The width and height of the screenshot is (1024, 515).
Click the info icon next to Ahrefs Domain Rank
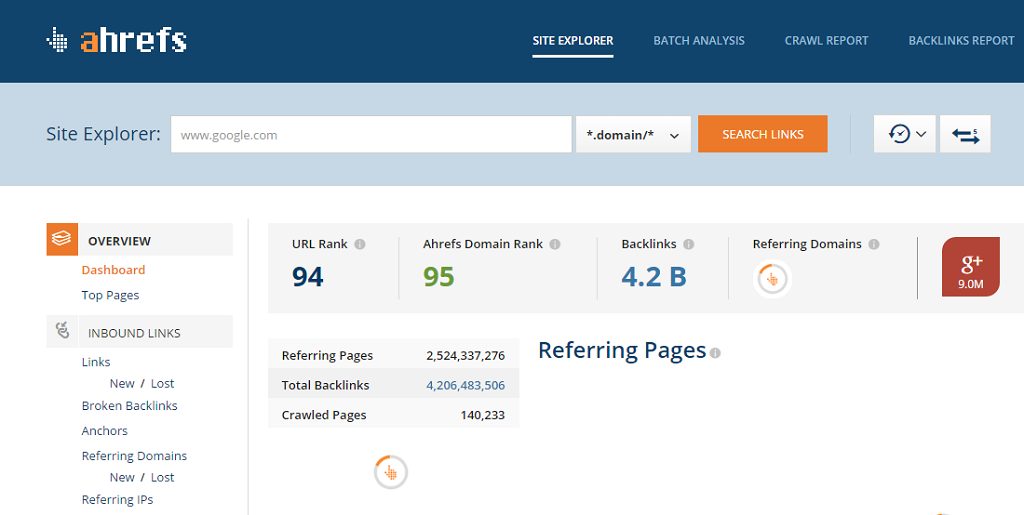pyautogui.click(x=554, y=244)
